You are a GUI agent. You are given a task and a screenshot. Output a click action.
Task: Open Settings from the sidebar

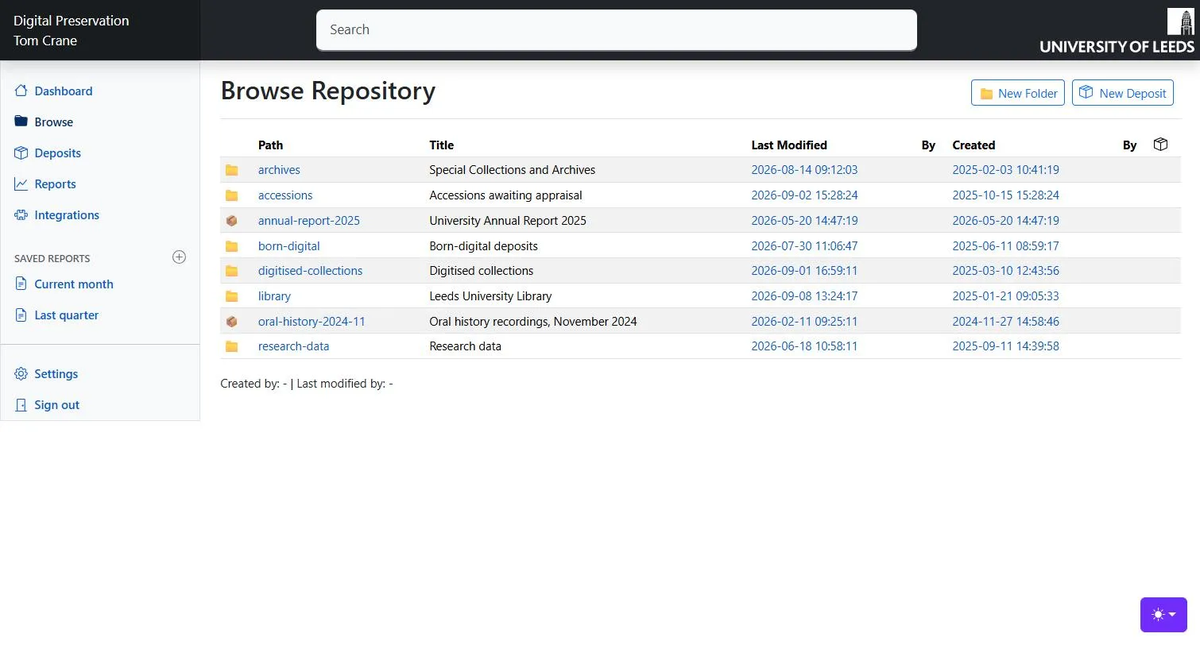tap(56, 374)
